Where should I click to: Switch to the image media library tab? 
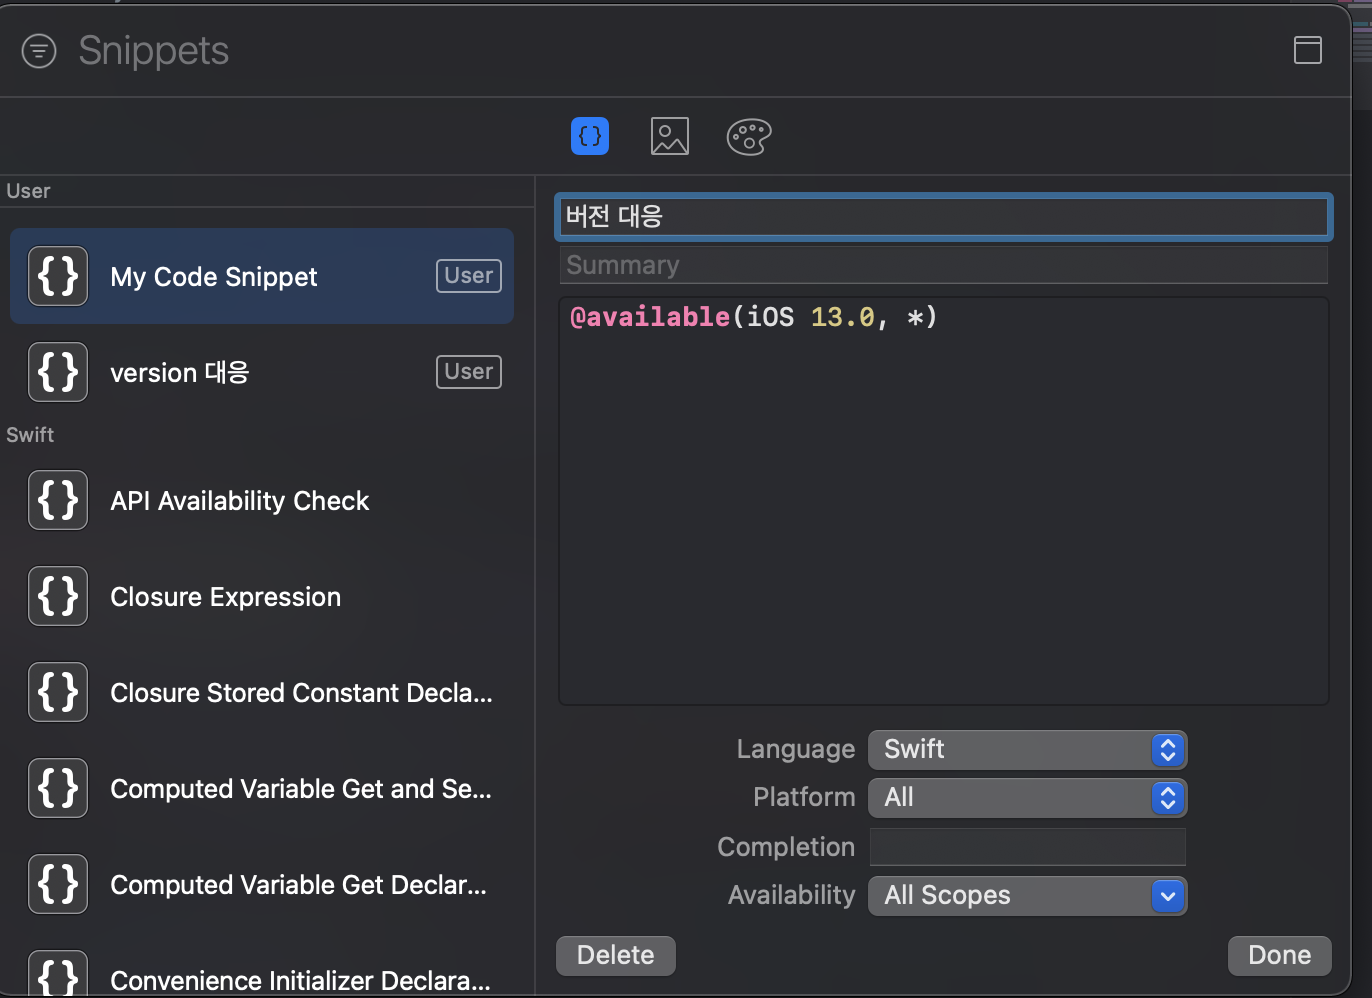(670, 136)
